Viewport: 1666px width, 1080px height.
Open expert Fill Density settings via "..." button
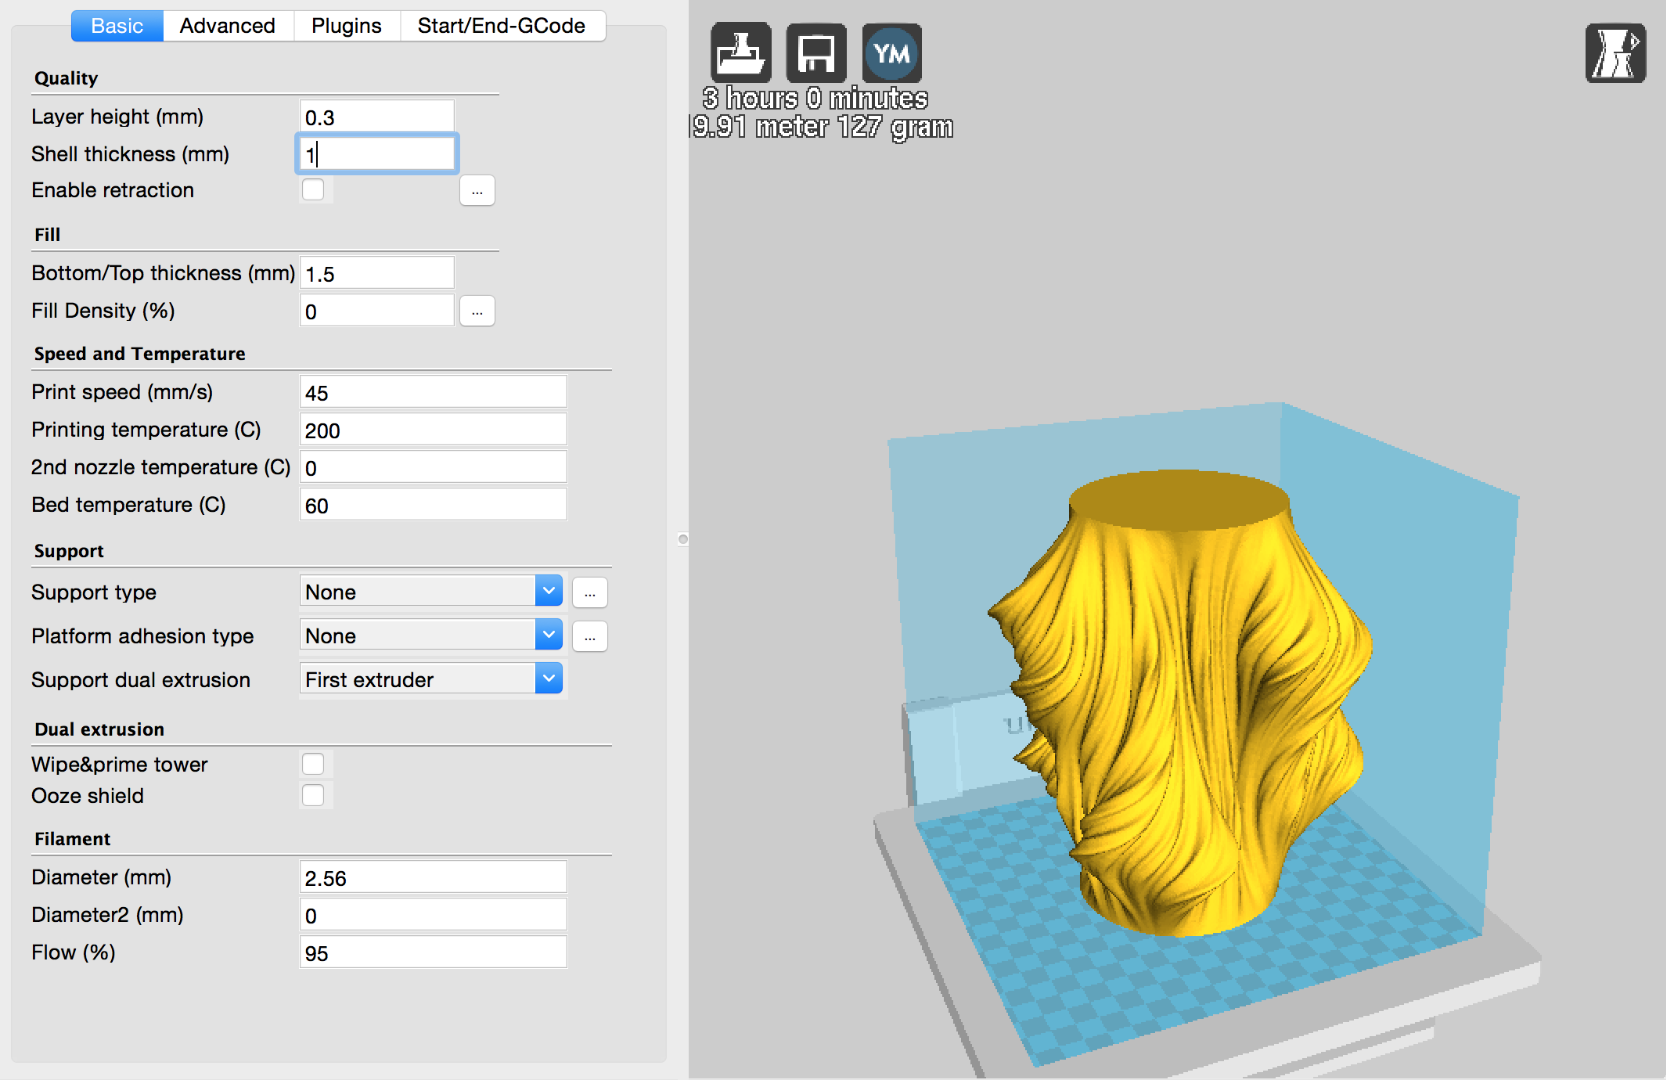(x=477, y=311)
